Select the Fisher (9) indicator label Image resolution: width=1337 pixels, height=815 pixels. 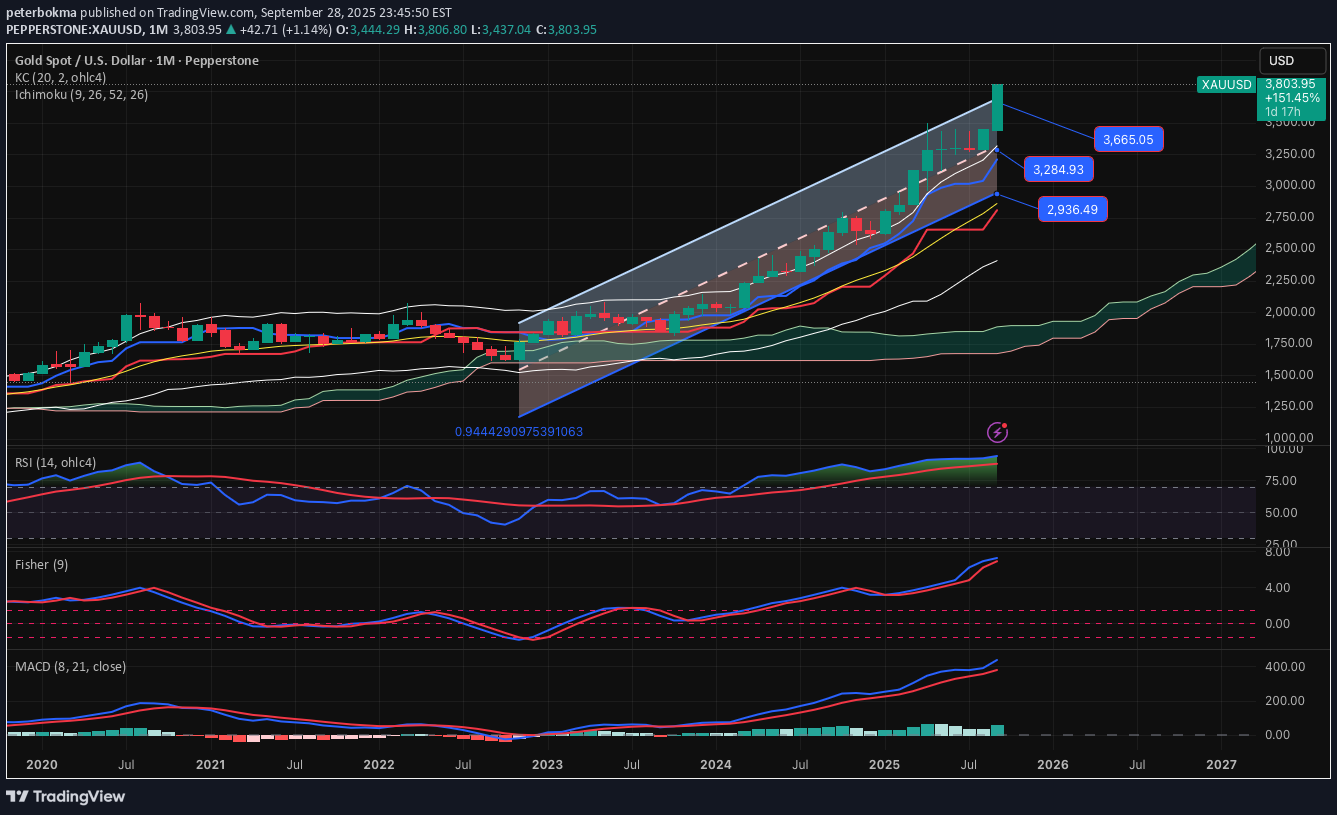(x=41, y=565)
